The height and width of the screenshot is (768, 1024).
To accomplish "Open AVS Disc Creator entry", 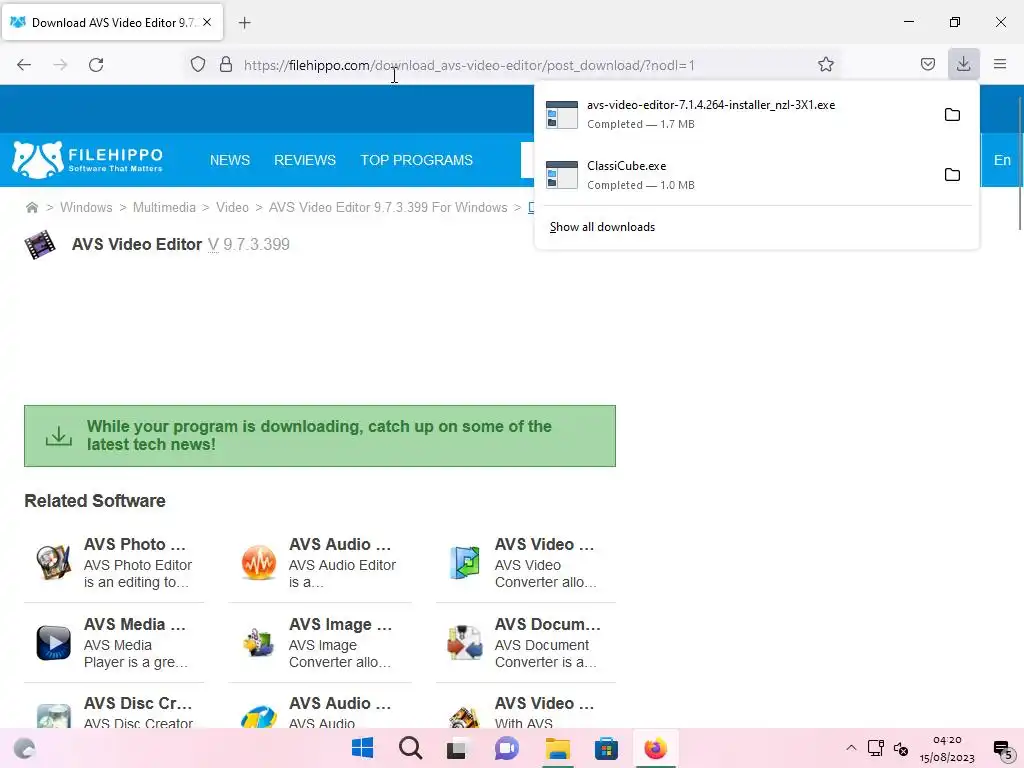I will [138, 703].
